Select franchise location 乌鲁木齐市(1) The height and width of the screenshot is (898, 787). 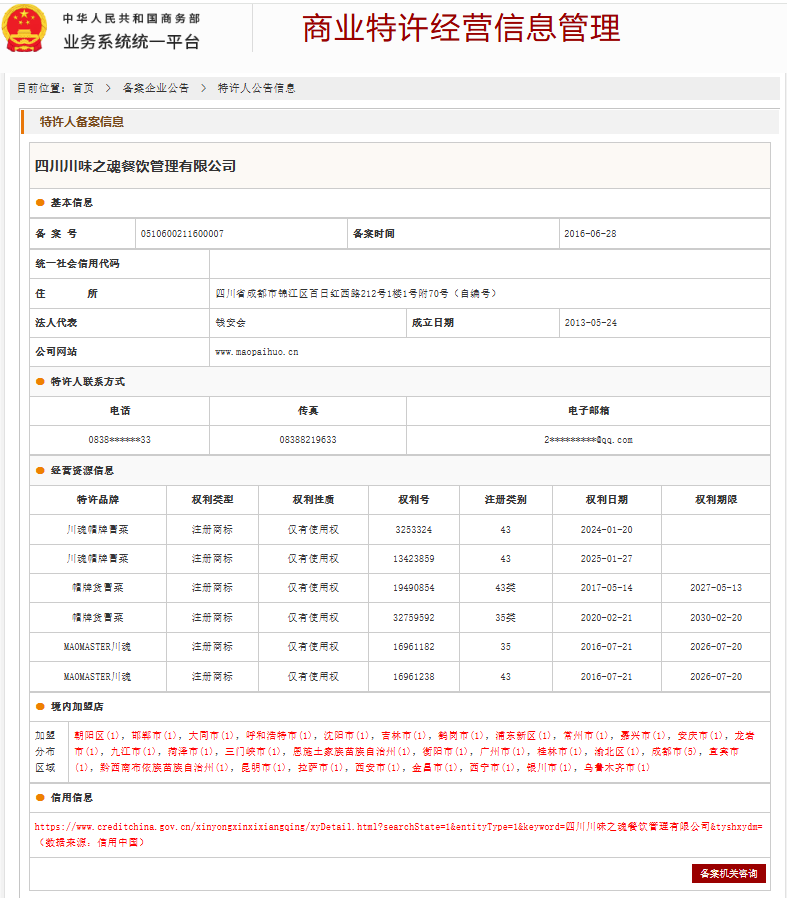pyautogui.click(x=618, y=767)
